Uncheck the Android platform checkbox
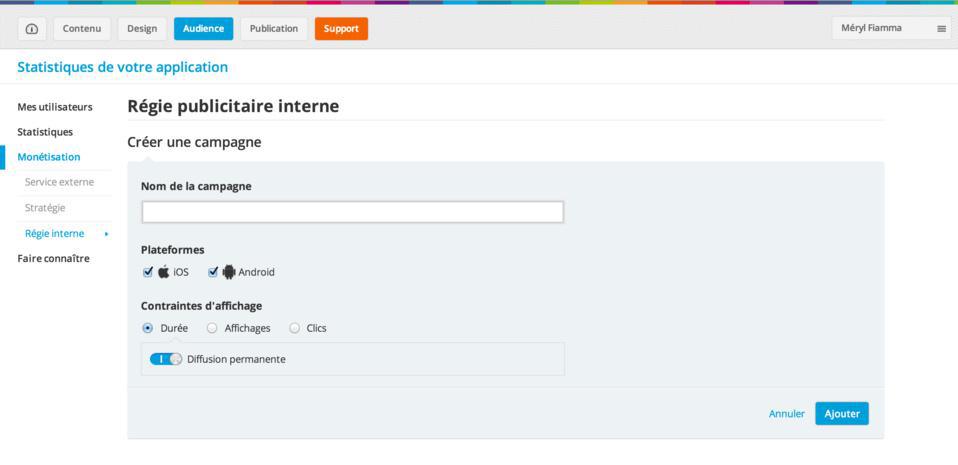This screenshot has height=465, width=958. pos(213,272)
